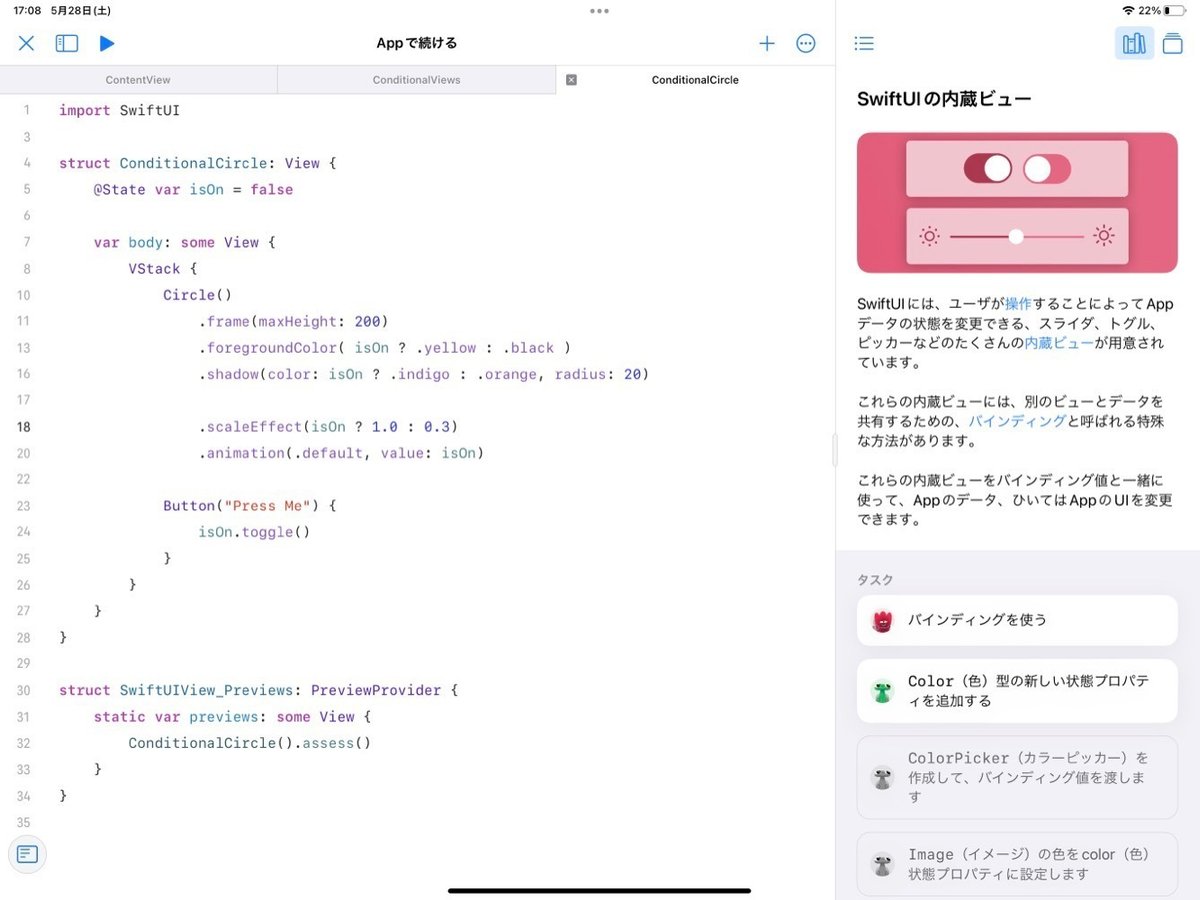This screenshot has width=1200, height=900.
Task: Tap the green character icon for Color task
Action: pos(882,691)
